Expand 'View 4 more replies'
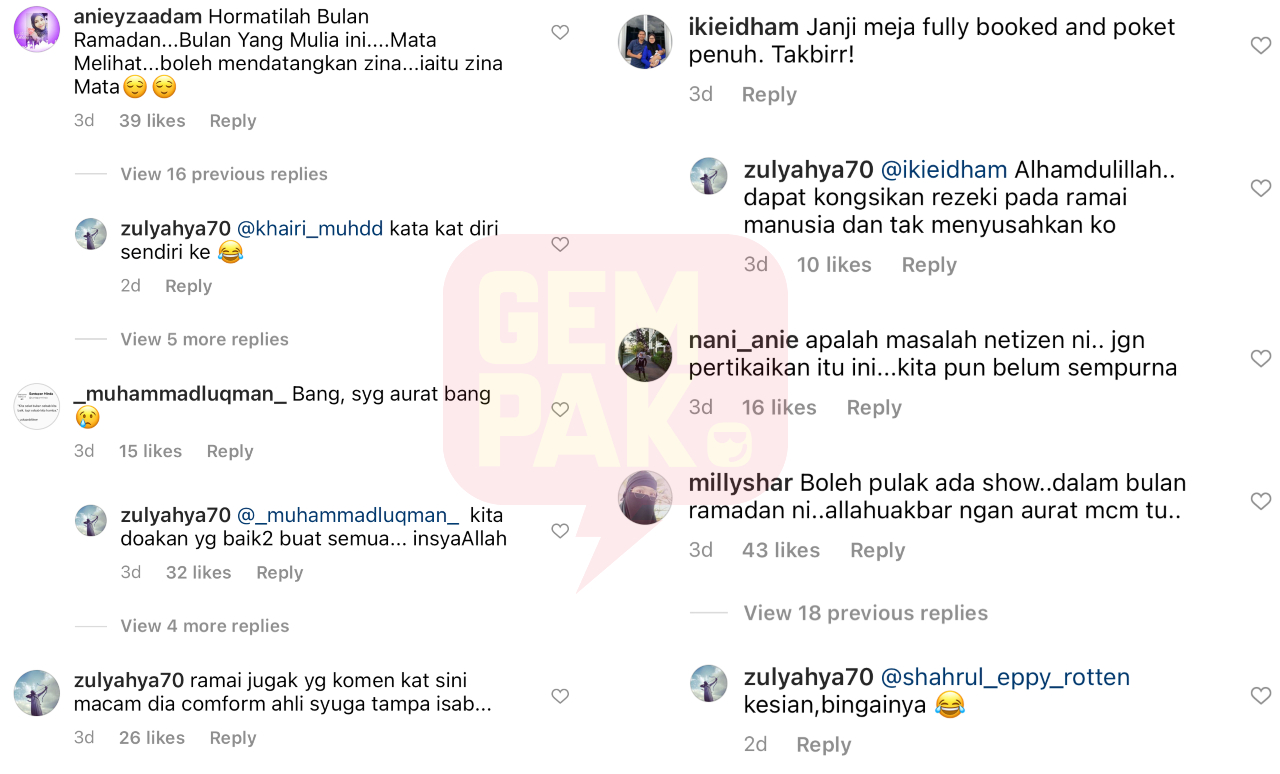This screenshot has width=1280, height=774. click(x=204, y=626)
